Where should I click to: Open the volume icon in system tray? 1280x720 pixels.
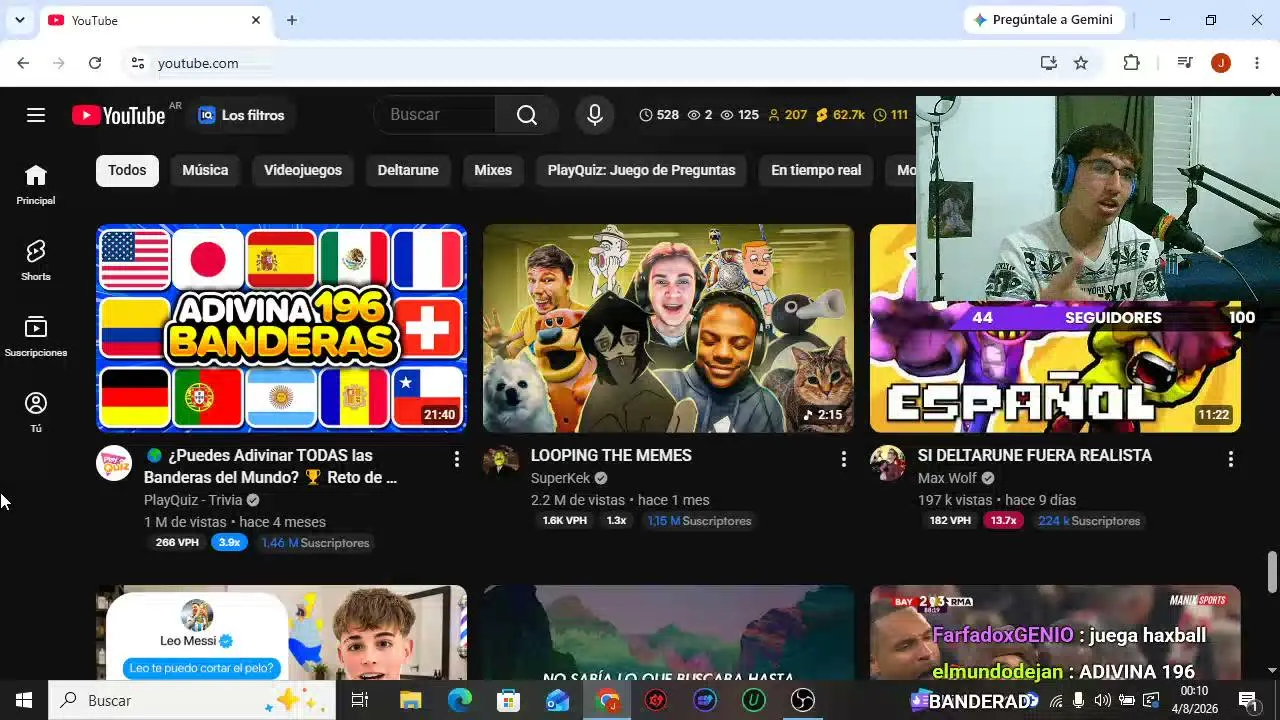click(1103, 700)
